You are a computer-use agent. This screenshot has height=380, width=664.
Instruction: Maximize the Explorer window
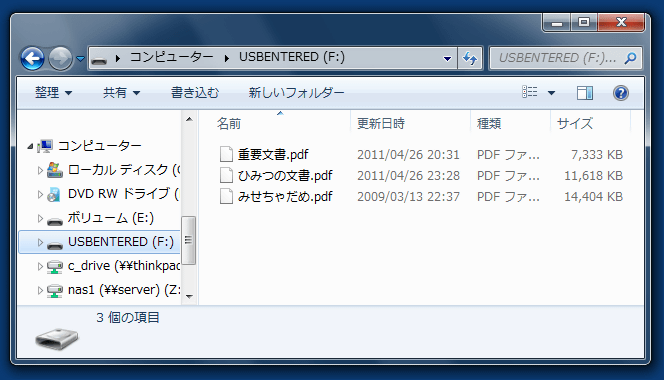(584, 22)
